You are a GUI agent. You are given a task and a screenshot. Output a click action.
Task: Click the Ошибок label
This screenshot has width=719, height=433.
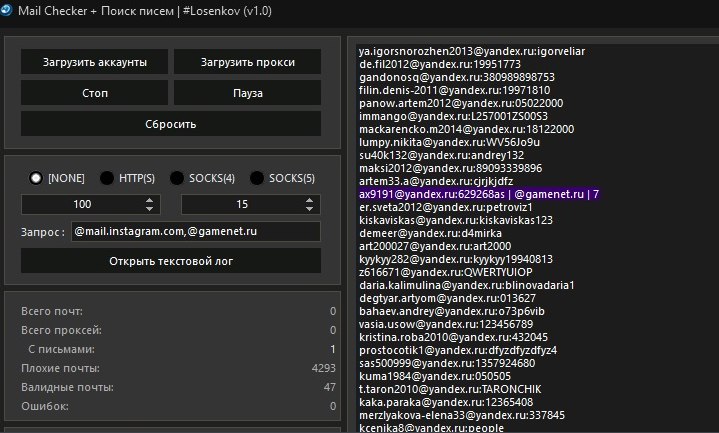point(45,406)
